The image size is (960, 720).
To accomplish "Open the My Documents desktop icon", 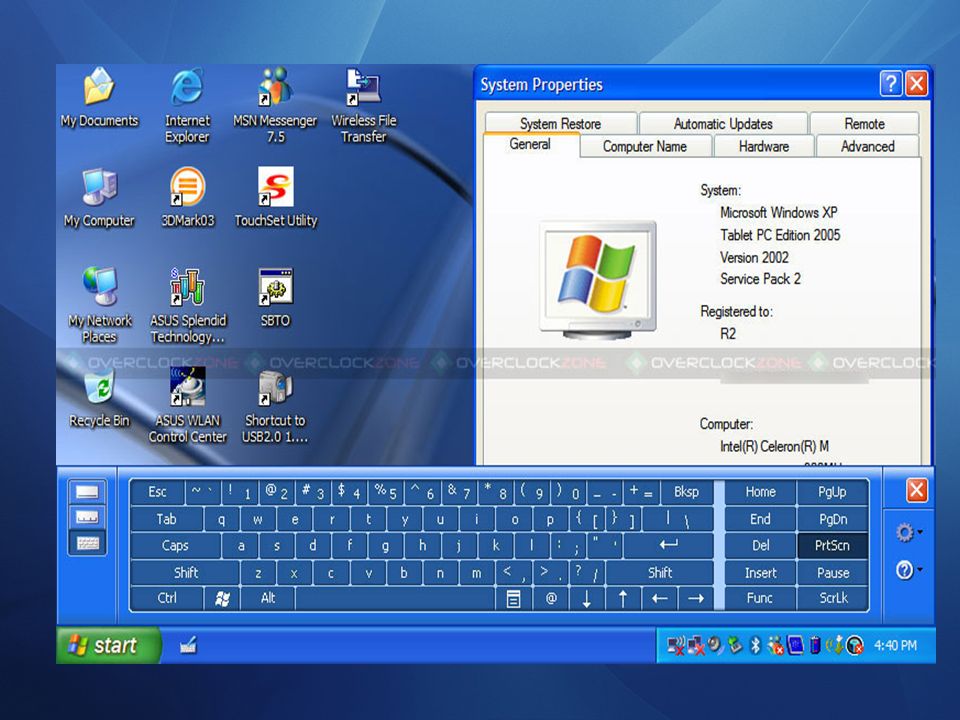I will click(x=99, y=98).
